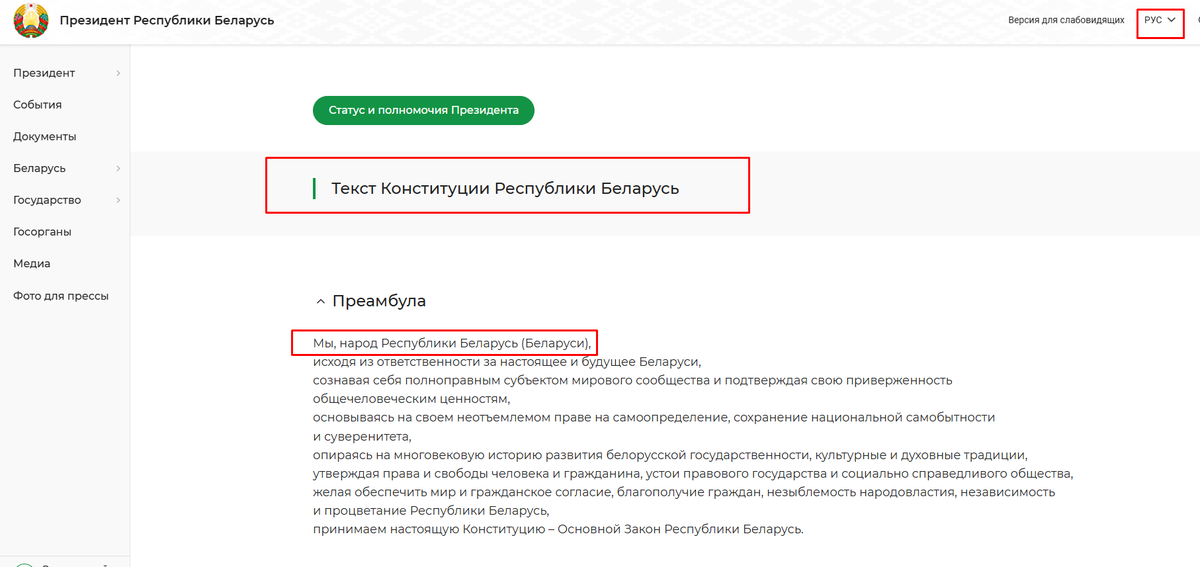
Task: Click line желая обеспечить мир и гражданское согласие
Action: 684,492
